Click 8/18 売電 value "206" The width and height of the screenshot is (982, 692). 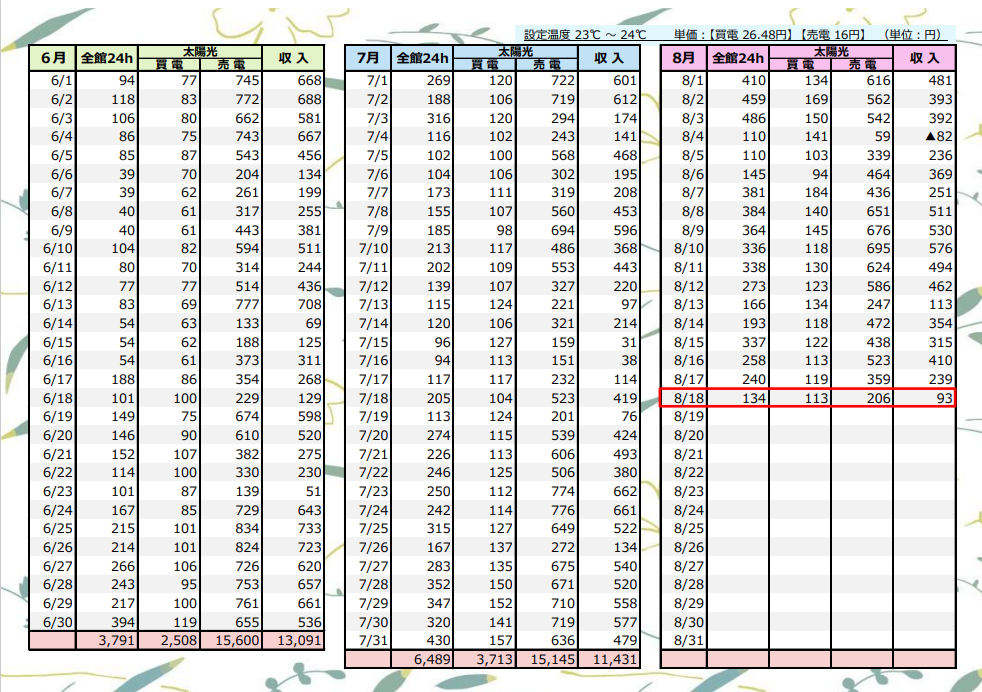pos(862,398)
